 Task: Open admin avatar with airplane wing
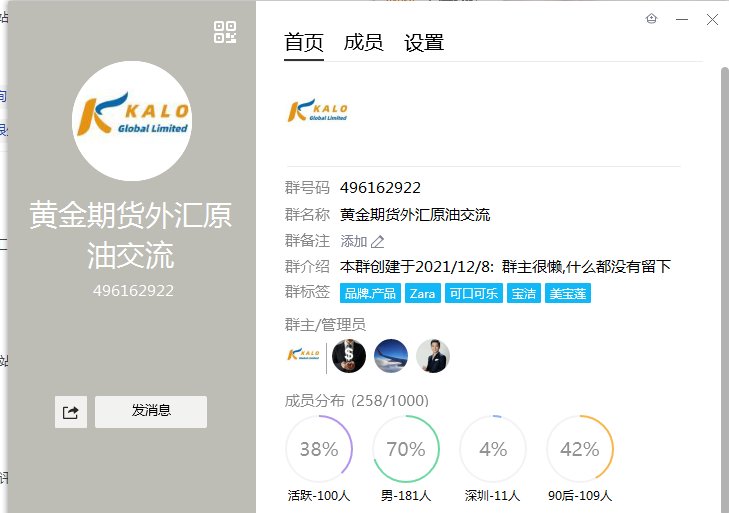(x=391, y=356)
